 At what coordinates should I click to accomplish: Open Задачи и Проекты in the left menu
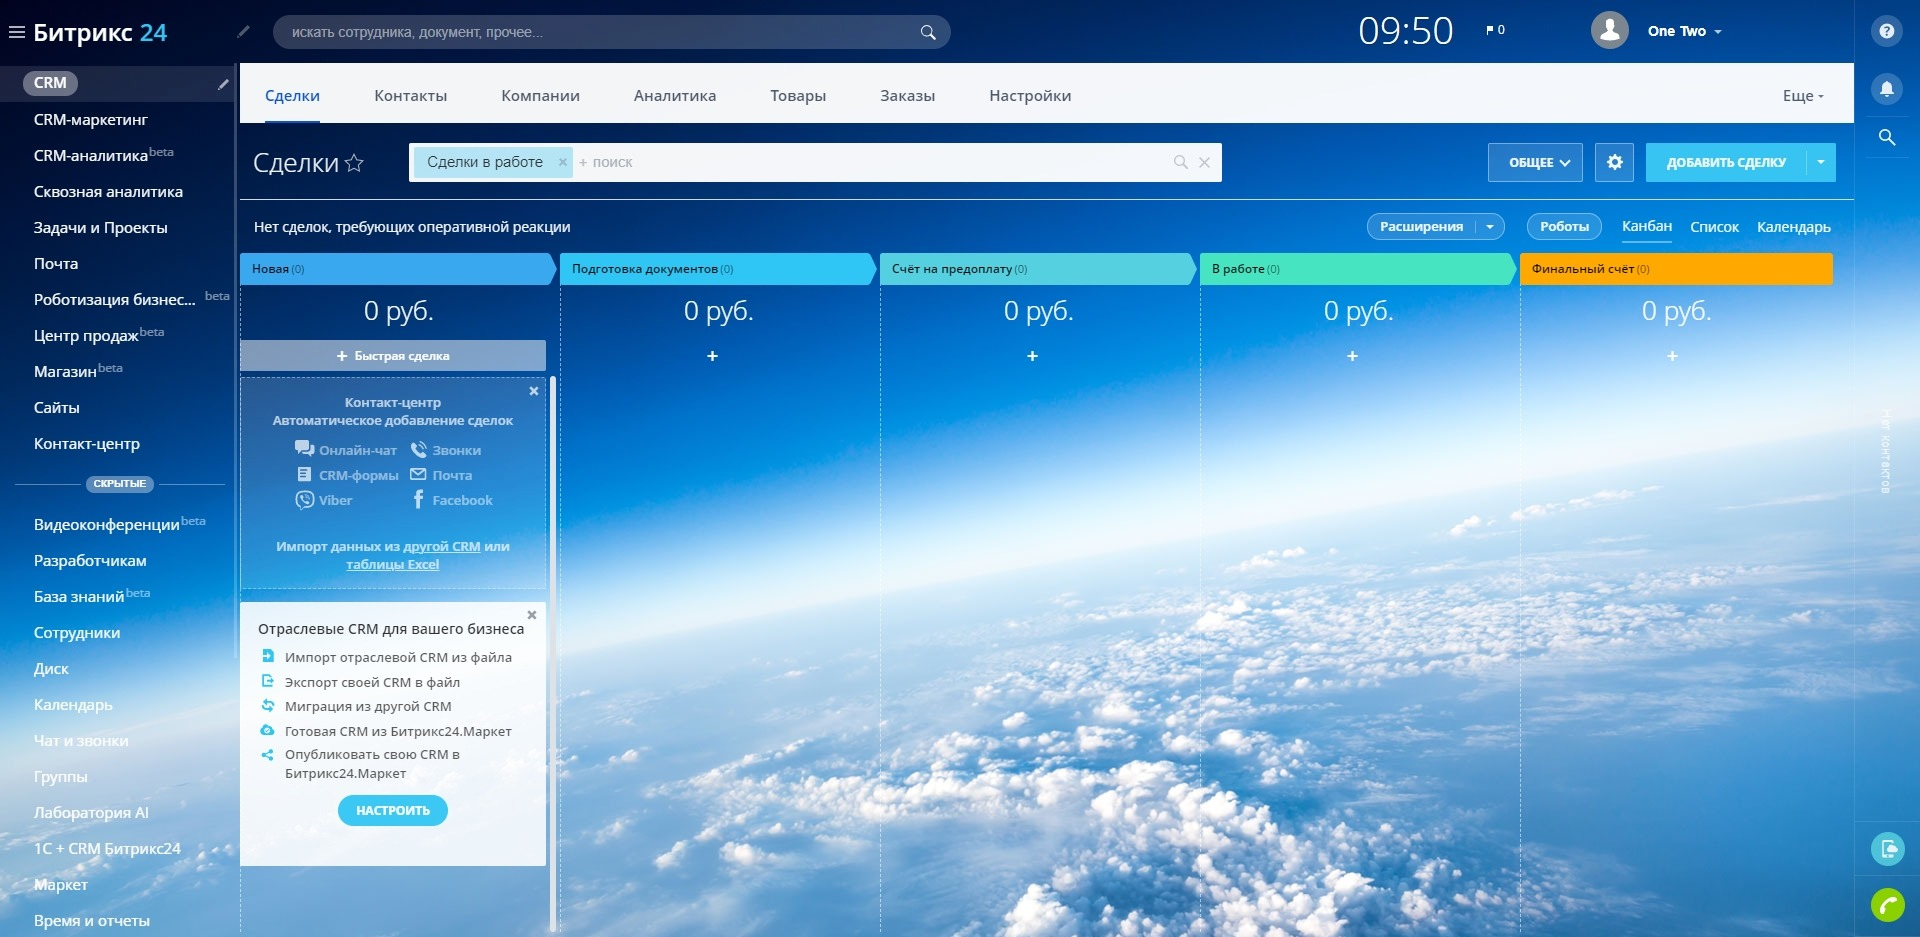pos(101,228)
